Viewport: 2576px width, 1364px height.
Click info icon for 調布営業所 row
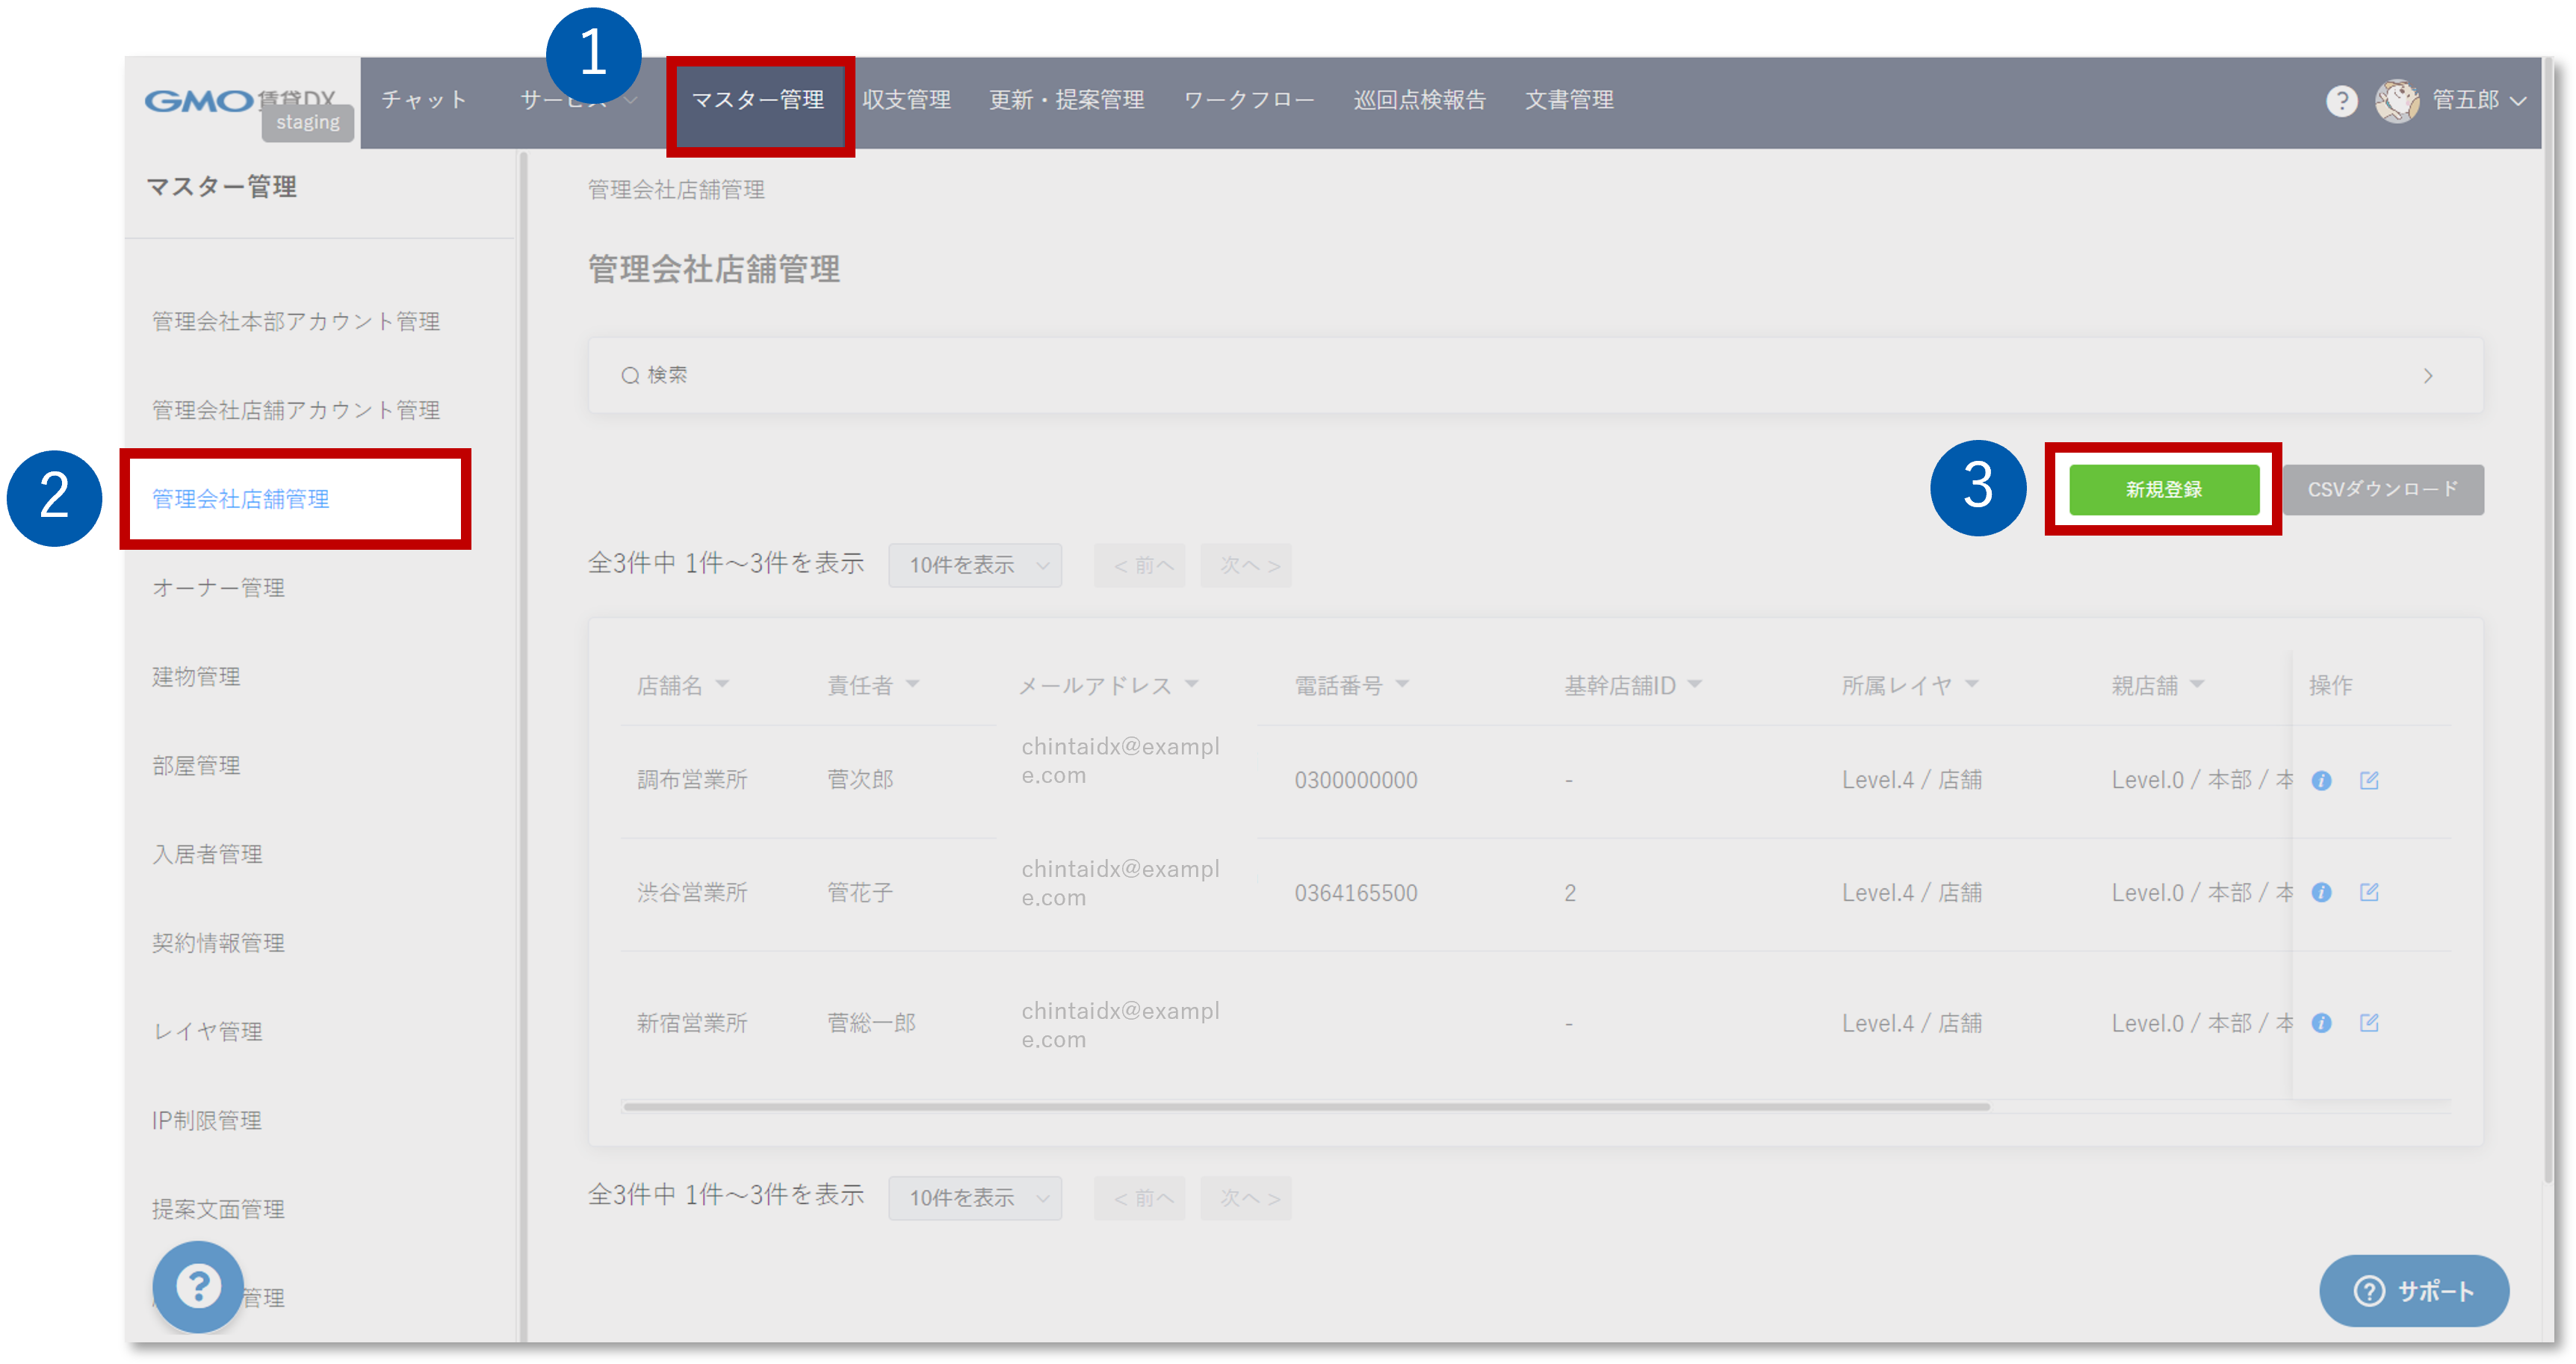(x=2321, y=780)
